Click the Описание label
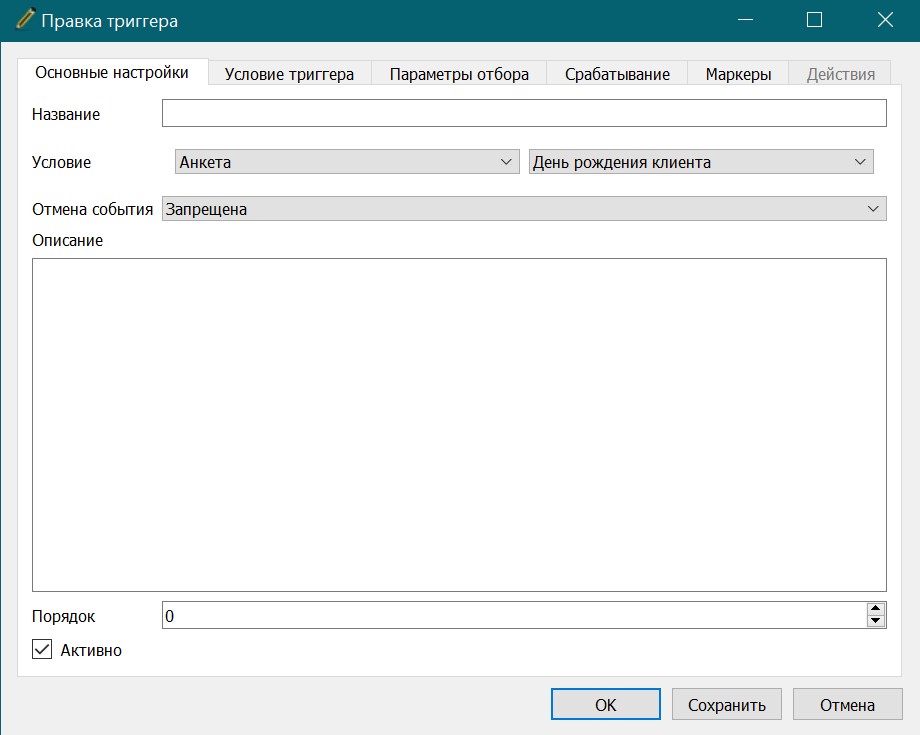The width and height of the screenshot is (920, 735). [67, 241]
